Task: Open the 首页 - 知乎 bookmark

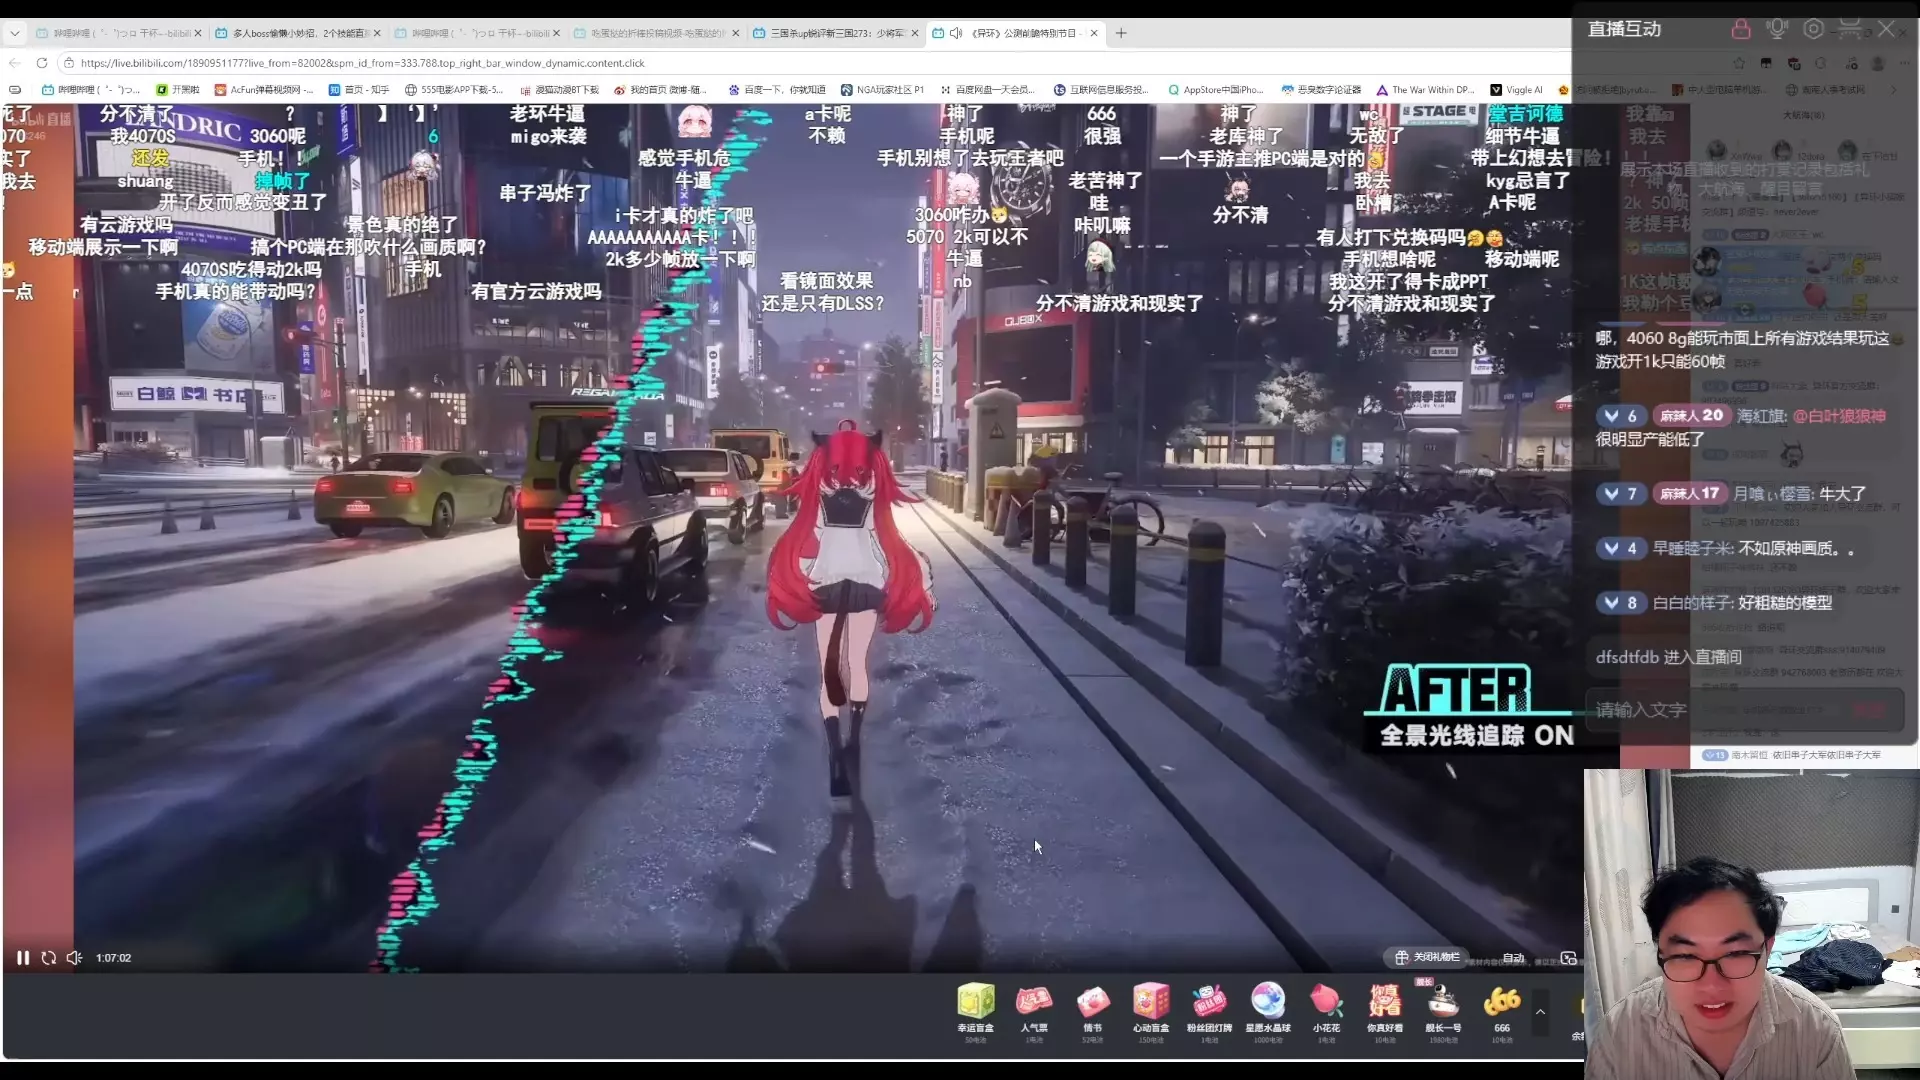Action: 358,89
